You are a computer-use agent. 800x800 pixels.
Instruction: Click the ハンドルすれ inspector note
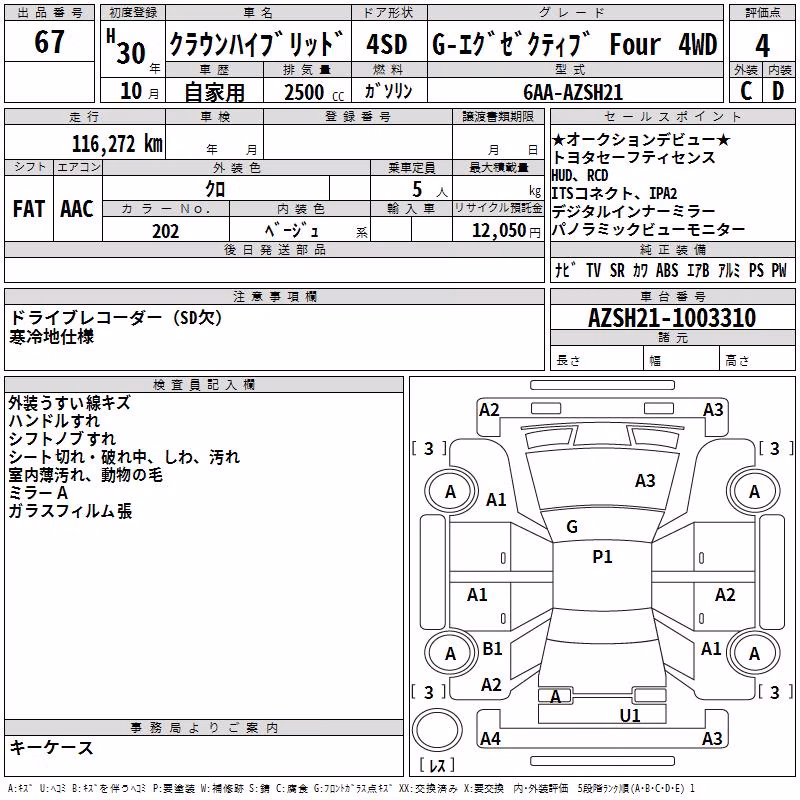[x=54, y=421]
